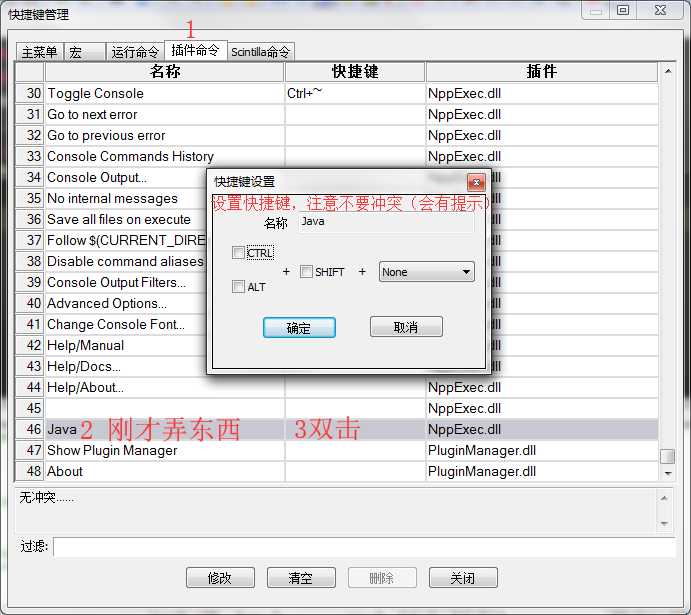Cancel with the 取消 button
Viewport: 691px width, 615px height.
406,327
